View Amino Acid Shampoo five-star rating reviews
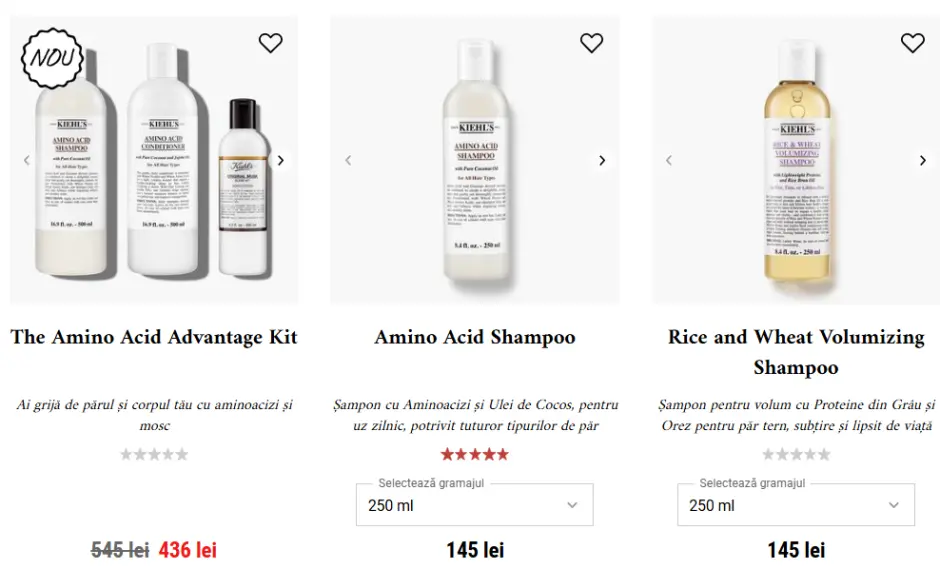 click(475, 455)
